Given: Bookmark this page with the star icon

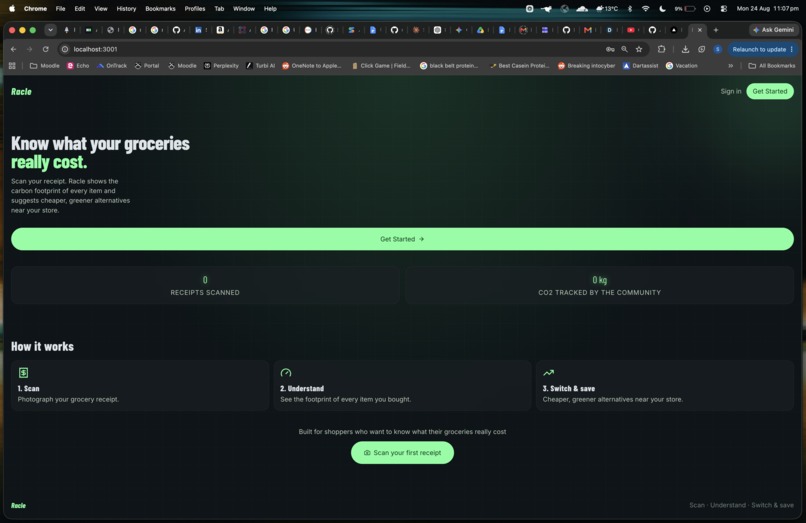Looking at the screenshot, I should pyautogui.click(x=639, y=49).
